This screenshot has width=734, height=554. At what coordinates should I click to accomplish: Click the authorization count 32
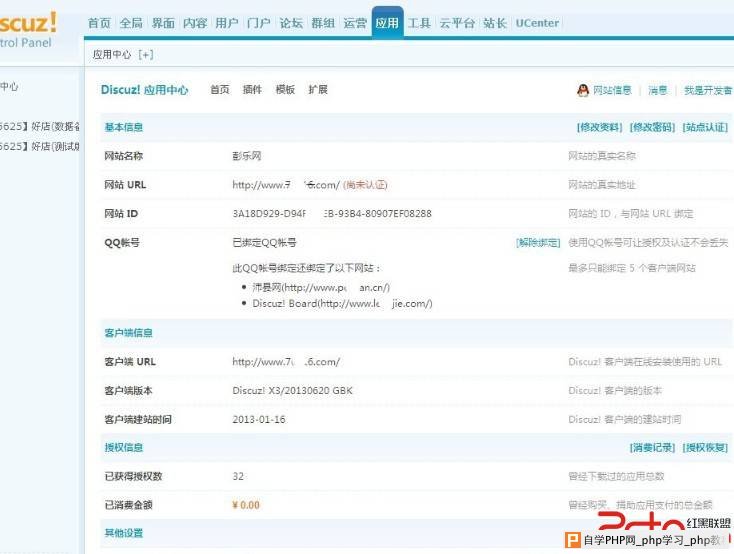point(238,476)
